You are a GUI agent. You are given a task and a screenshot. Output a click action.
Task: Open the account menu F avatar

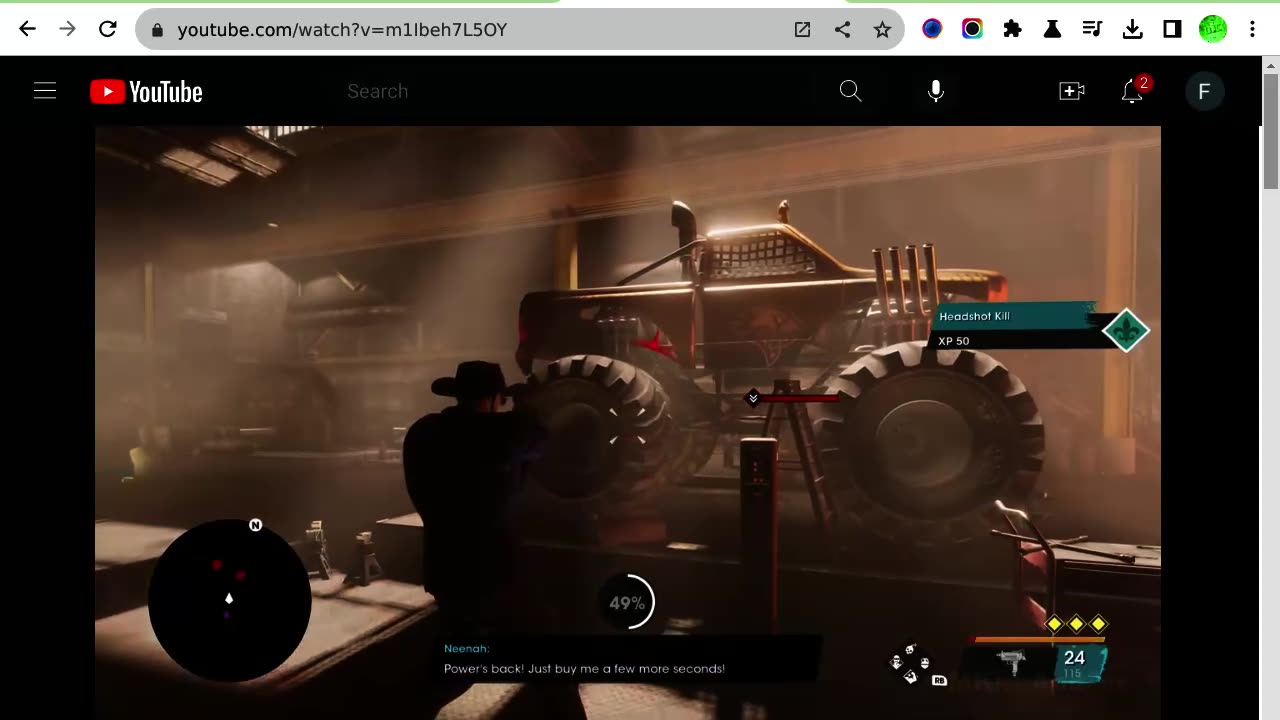tap(1204, 91)
